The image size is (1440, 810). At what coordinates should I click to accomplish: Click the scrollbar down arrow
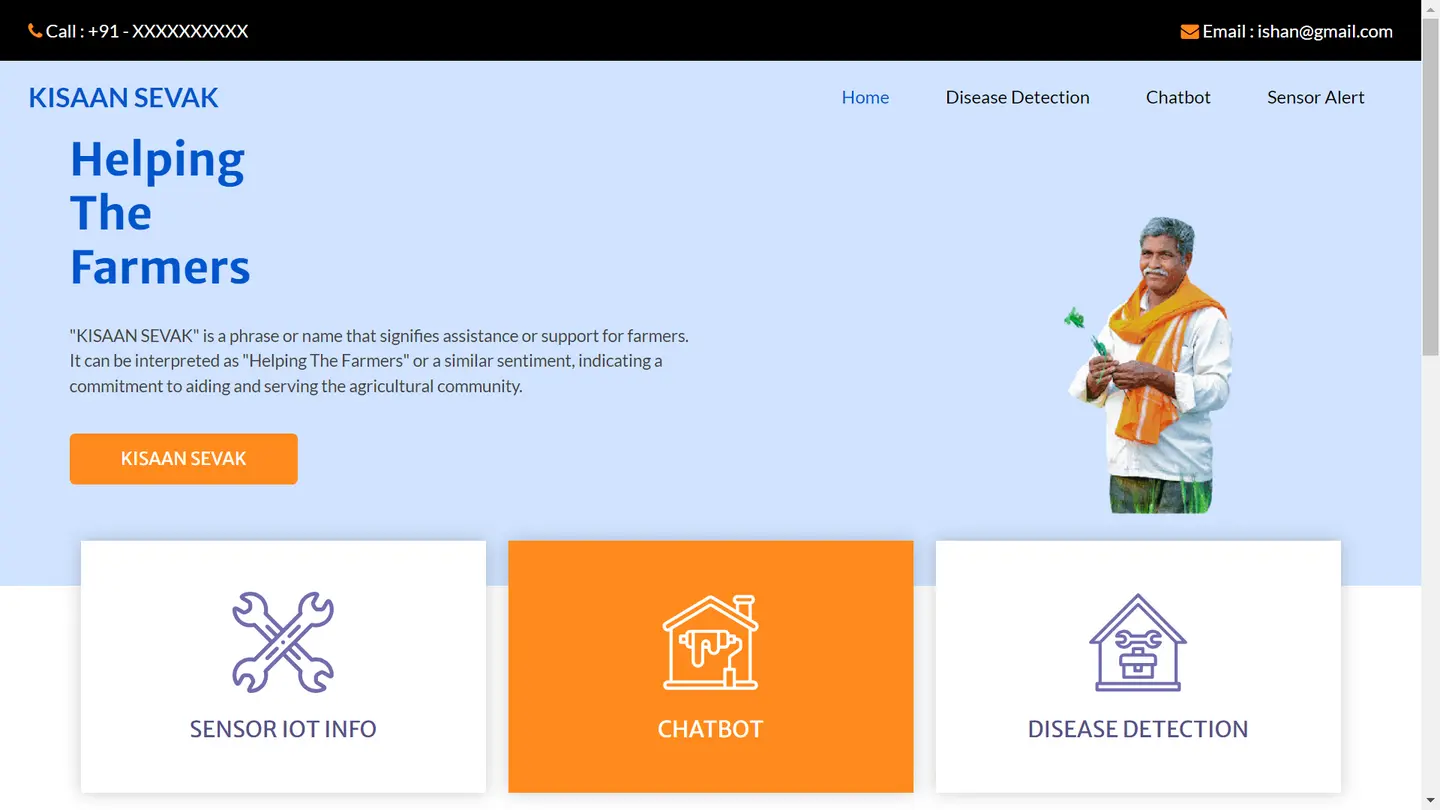tap(1430, 801)
